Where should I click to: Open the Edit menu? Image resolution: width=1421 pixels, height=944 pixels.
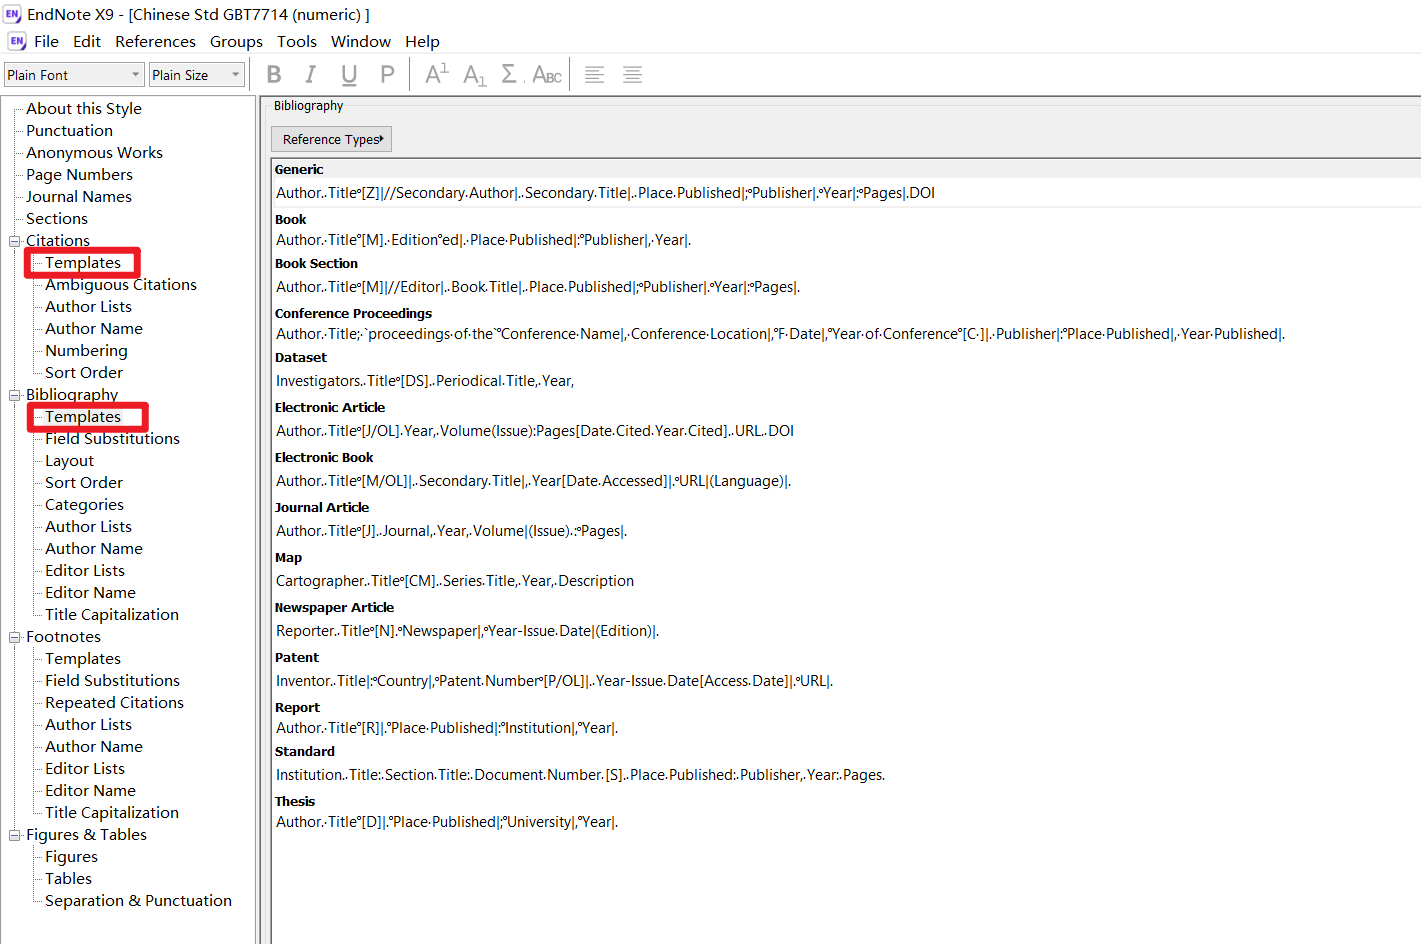click(87, 41)
